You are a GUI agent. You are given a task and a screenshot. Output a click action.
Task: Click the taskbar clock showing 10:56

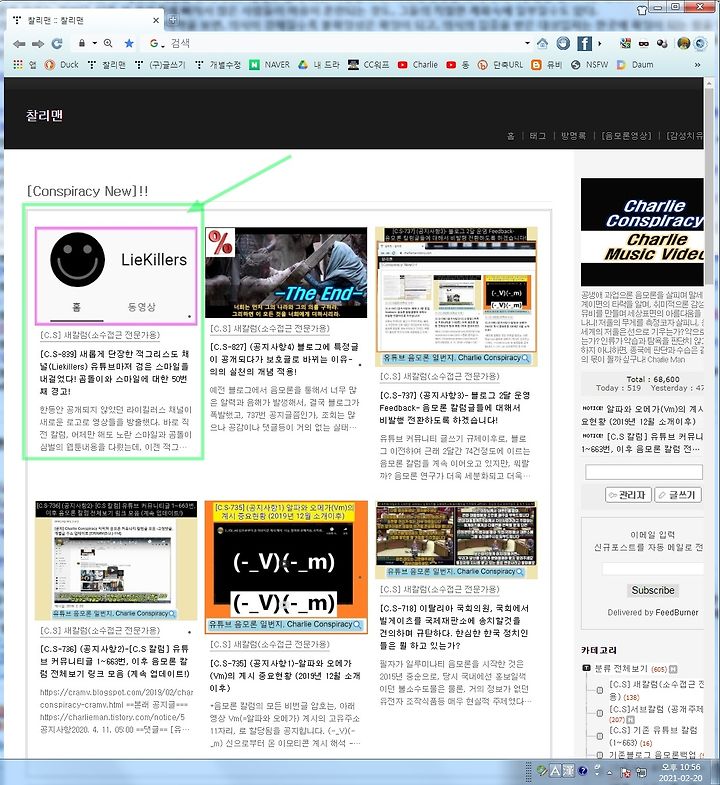coord(680,772)
